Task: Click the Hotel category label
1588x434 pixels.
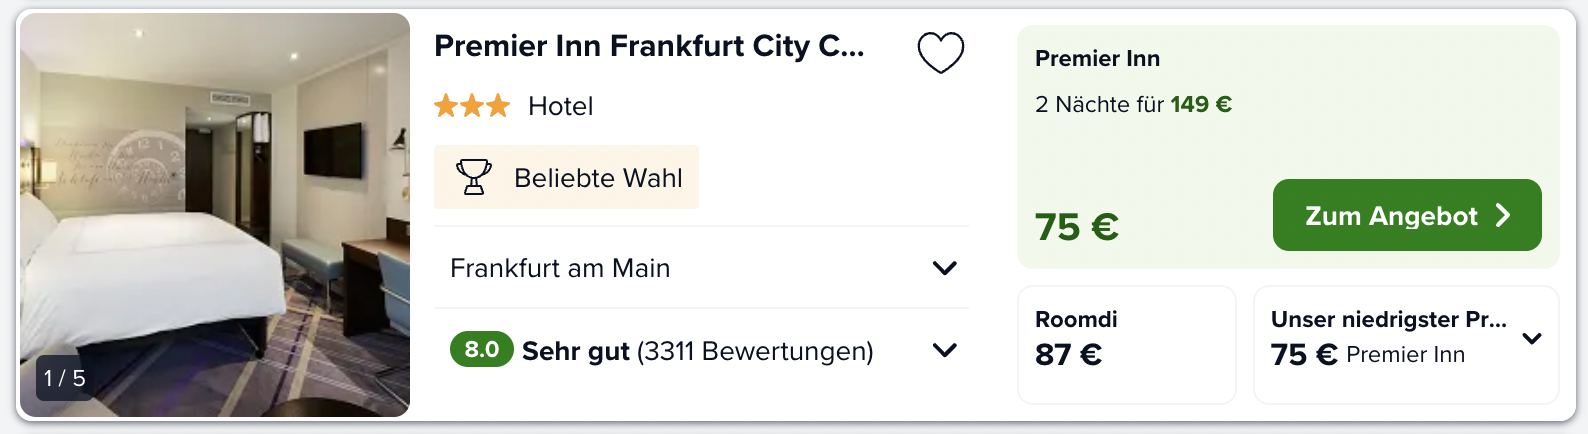Action: tap(561, 106)
